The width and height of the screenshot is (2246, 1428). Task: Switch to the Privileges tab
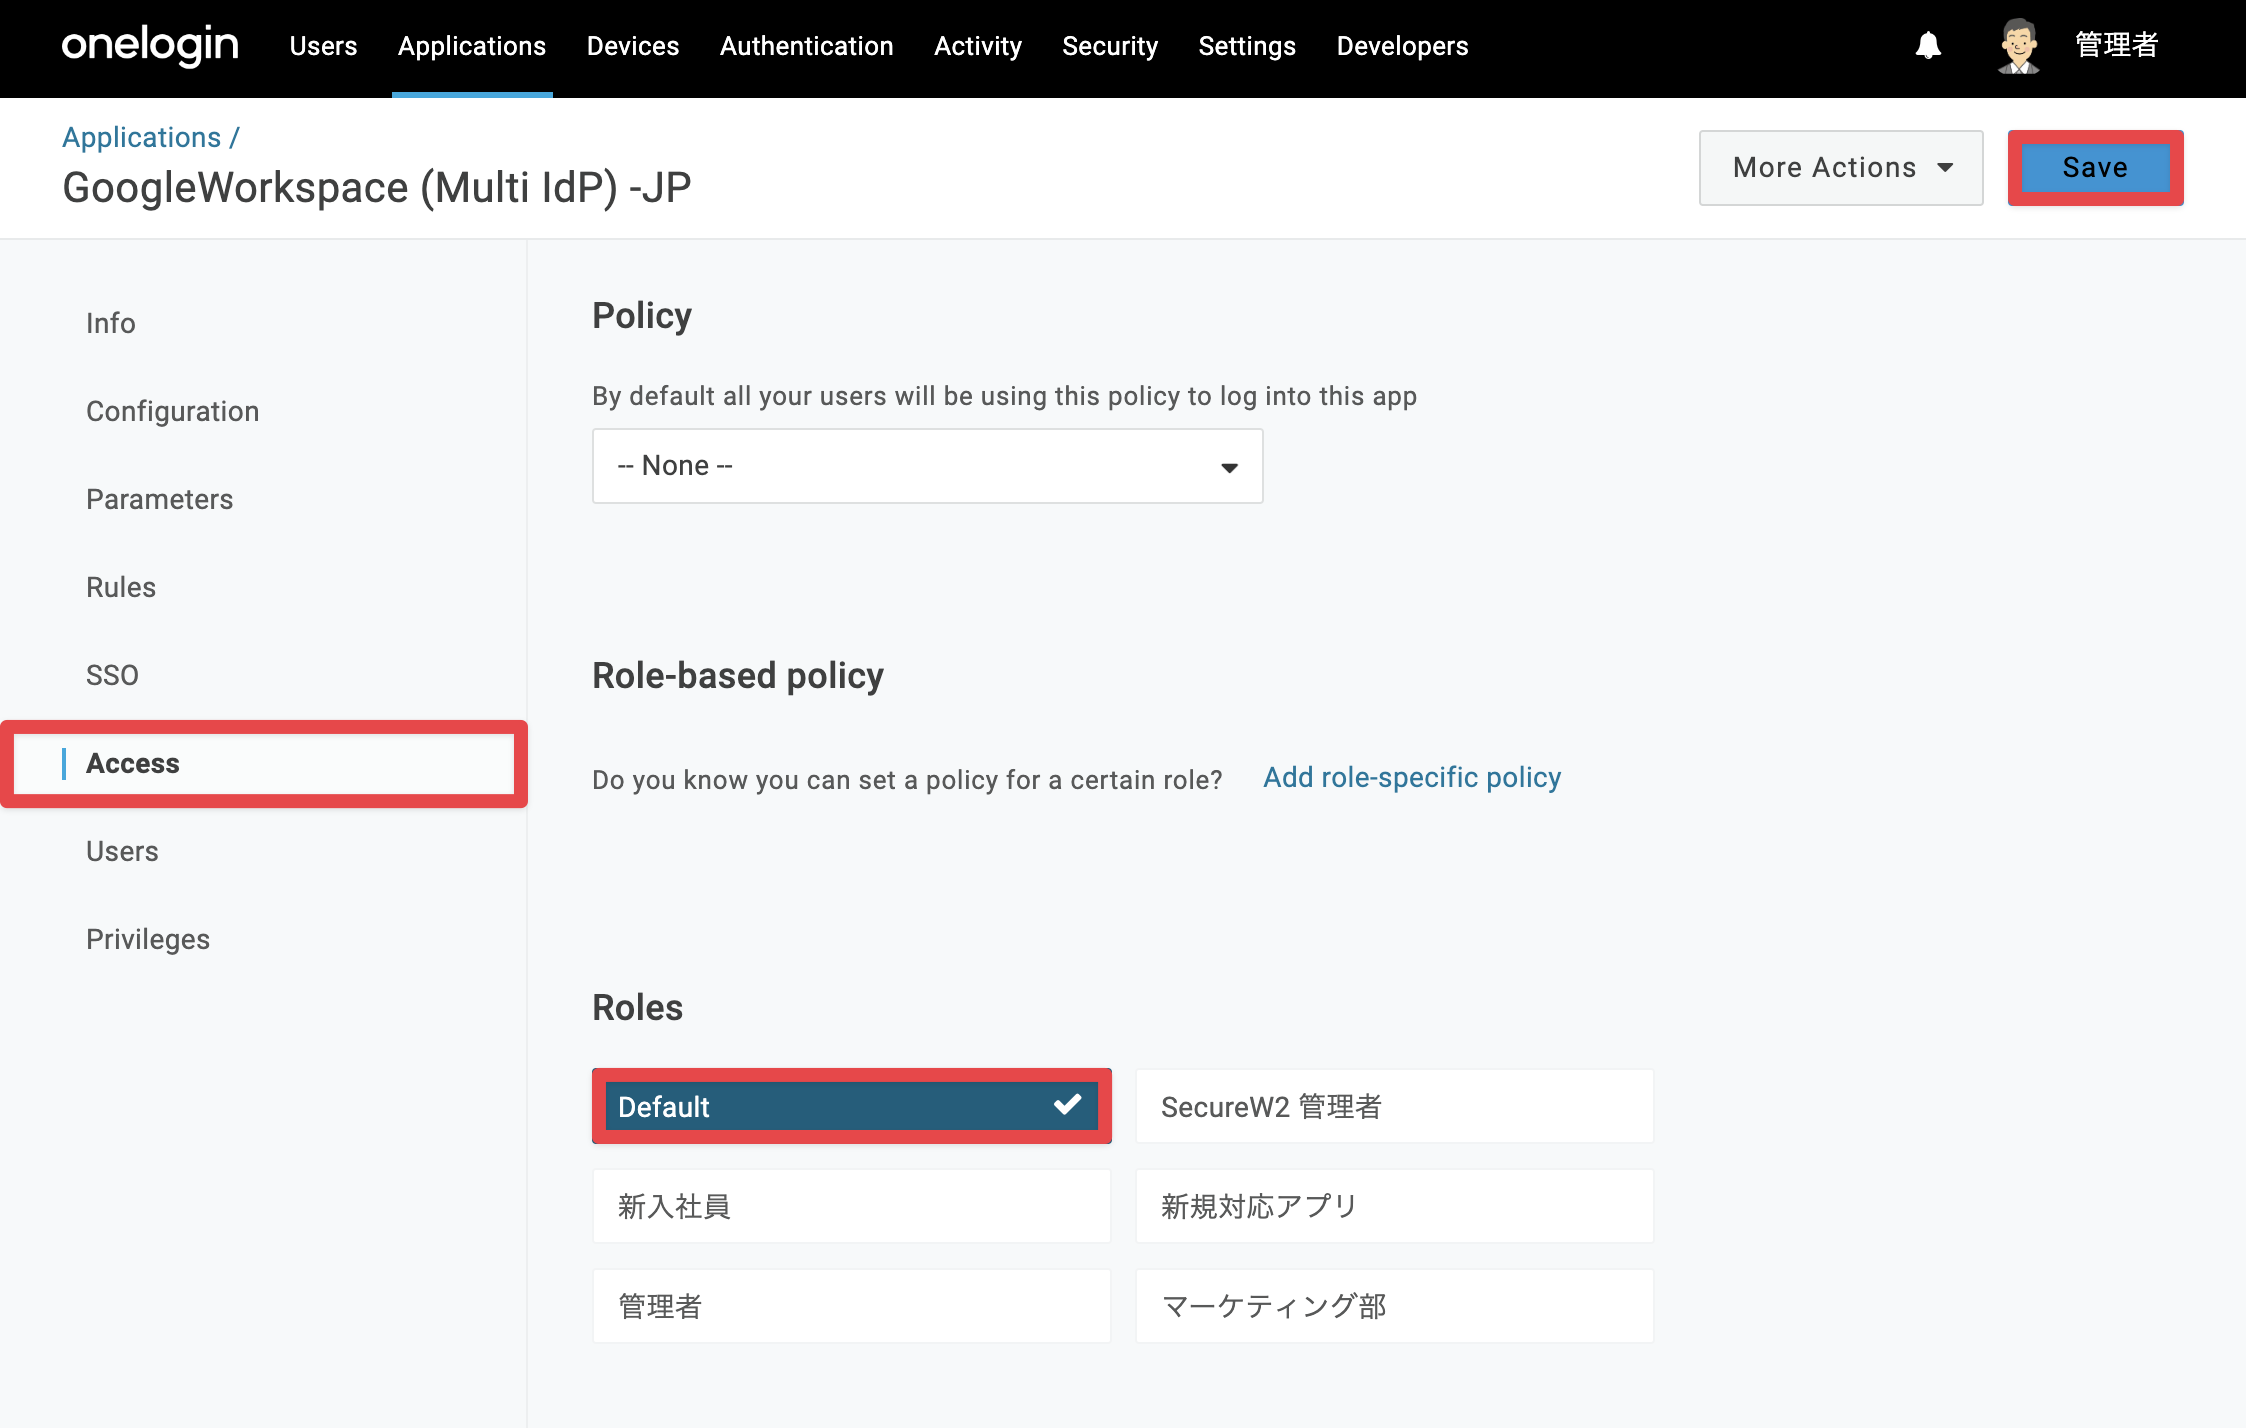(x=148, y=939)
